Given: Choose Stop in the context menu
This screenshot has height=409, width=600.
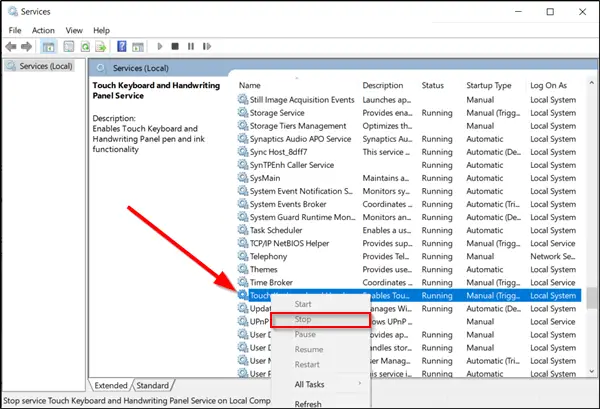Looking at the screenshot, I should tap(304, 319).
